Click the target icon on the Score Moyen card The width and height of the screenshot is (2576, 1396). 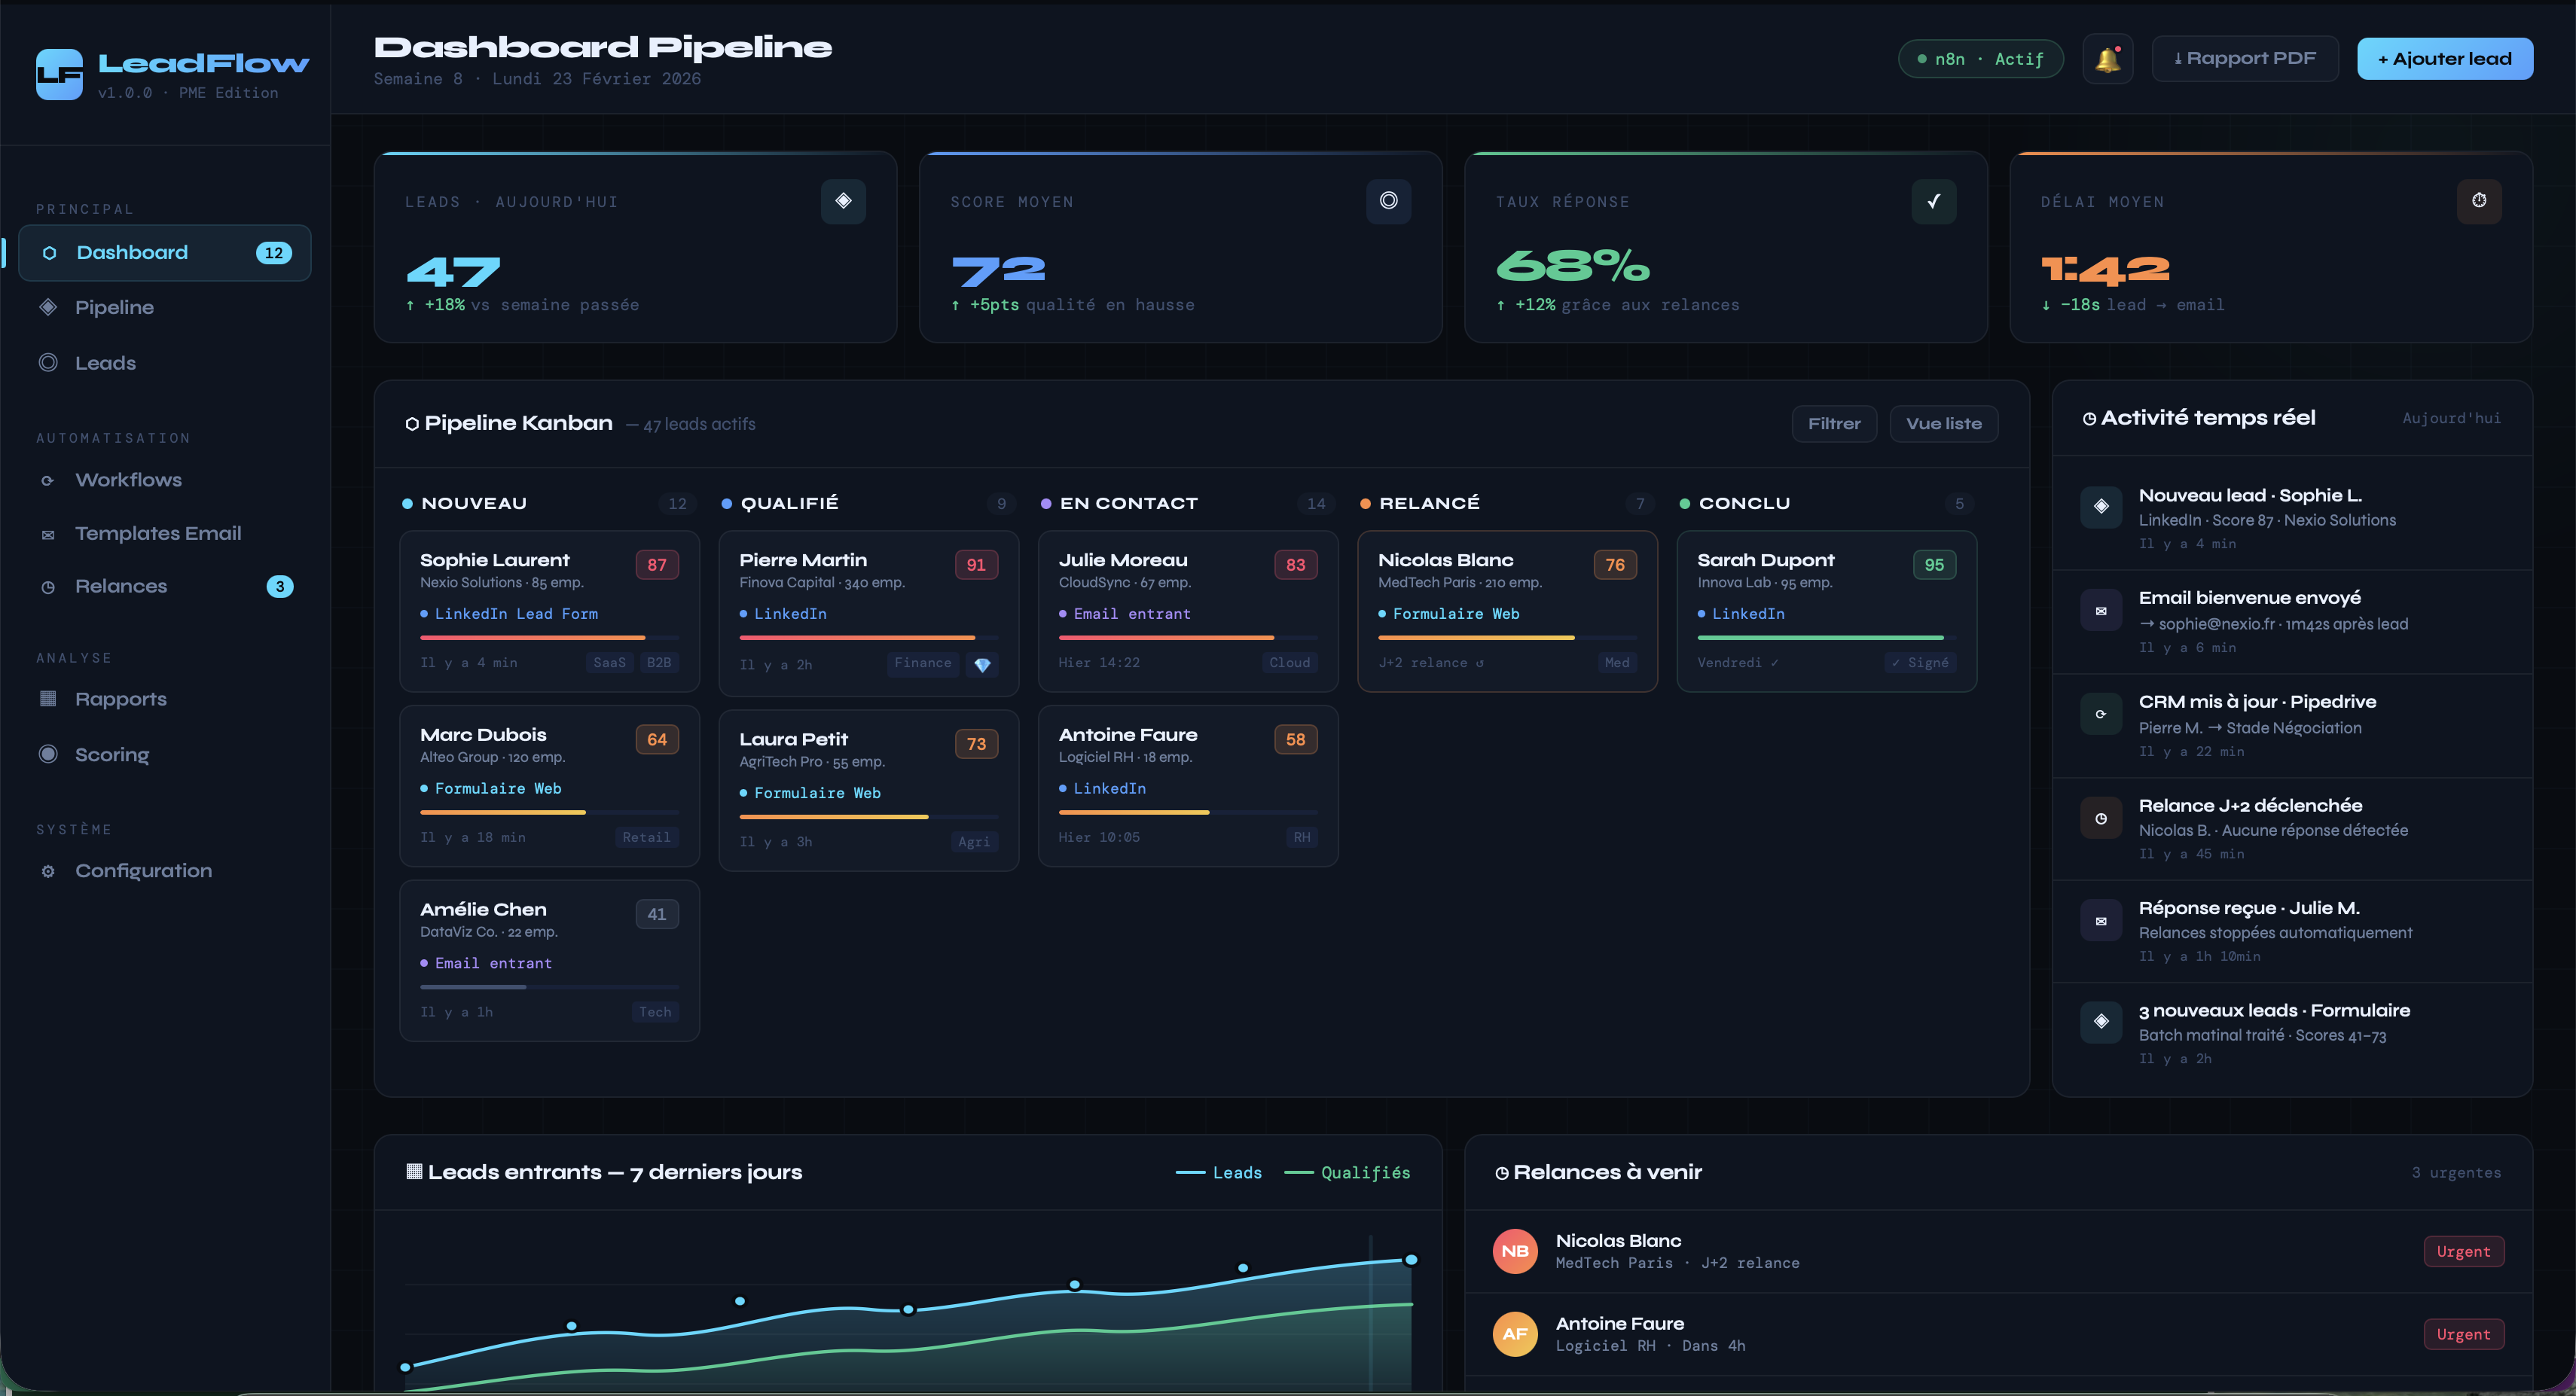(x=1388, y=201)
